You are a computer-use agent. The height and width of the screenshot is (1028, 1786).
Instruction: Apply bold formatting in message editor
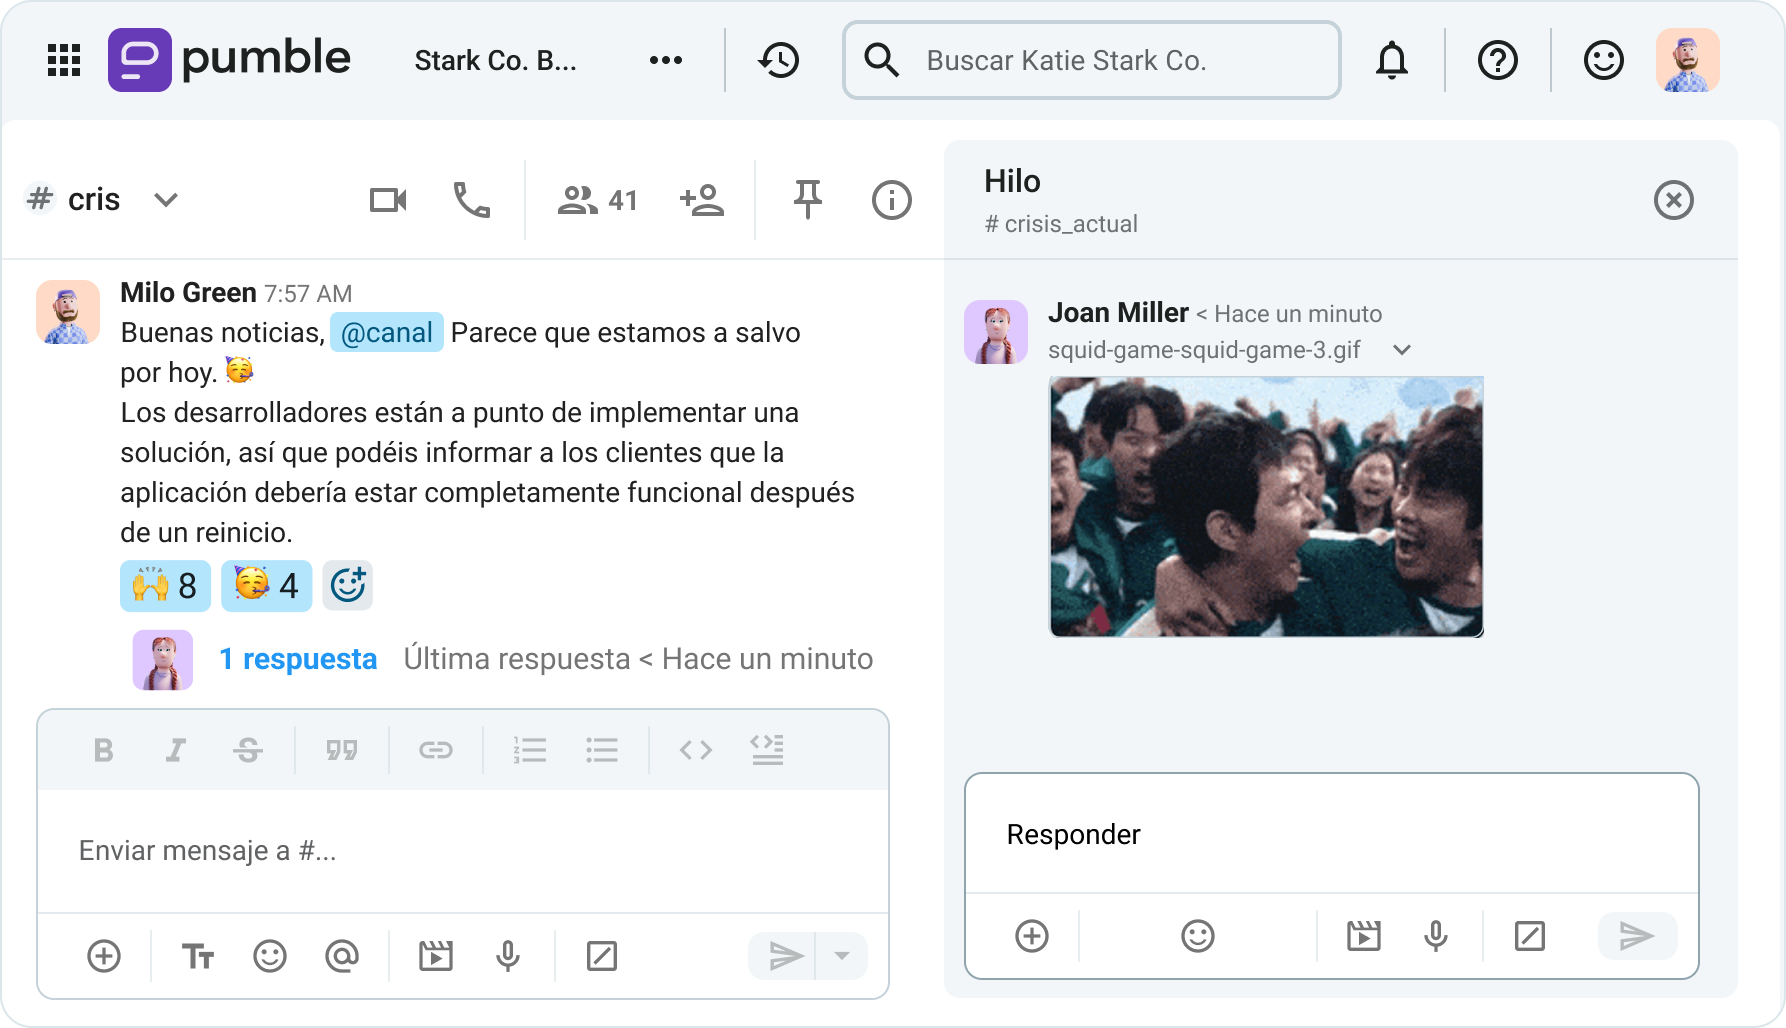pyautogui.click(x=102, y=749)
